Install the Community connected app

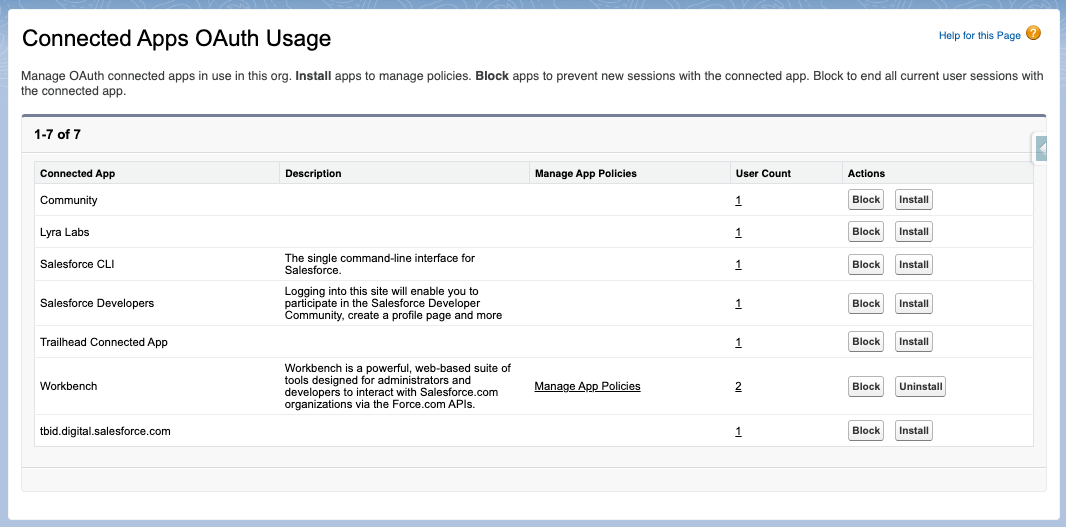point(914,200)
